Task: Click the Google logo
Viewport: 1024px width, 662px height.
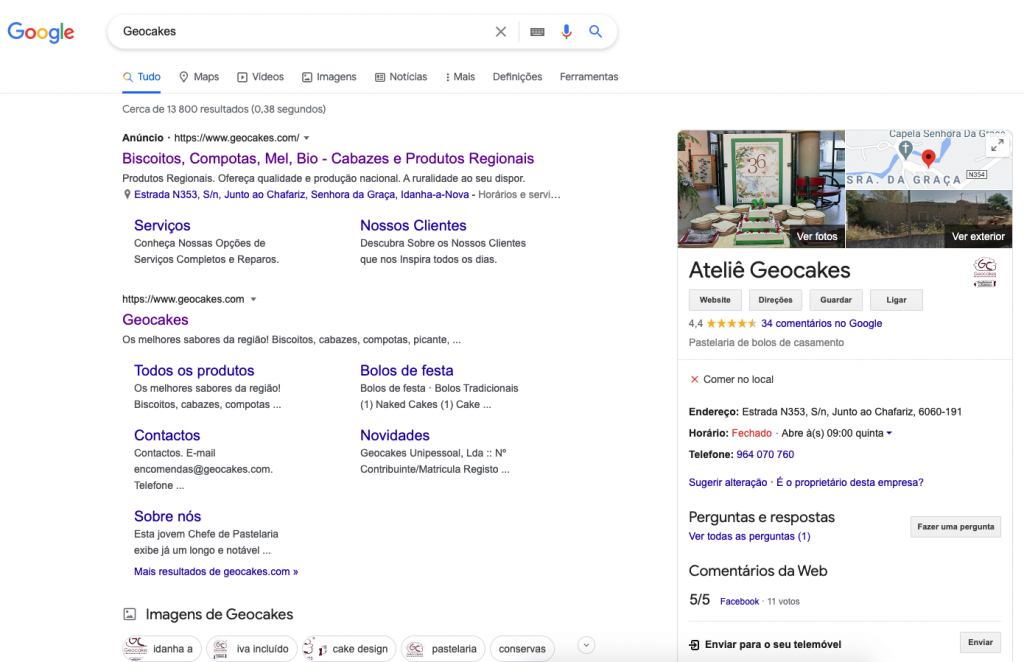Action: [40, 32]
